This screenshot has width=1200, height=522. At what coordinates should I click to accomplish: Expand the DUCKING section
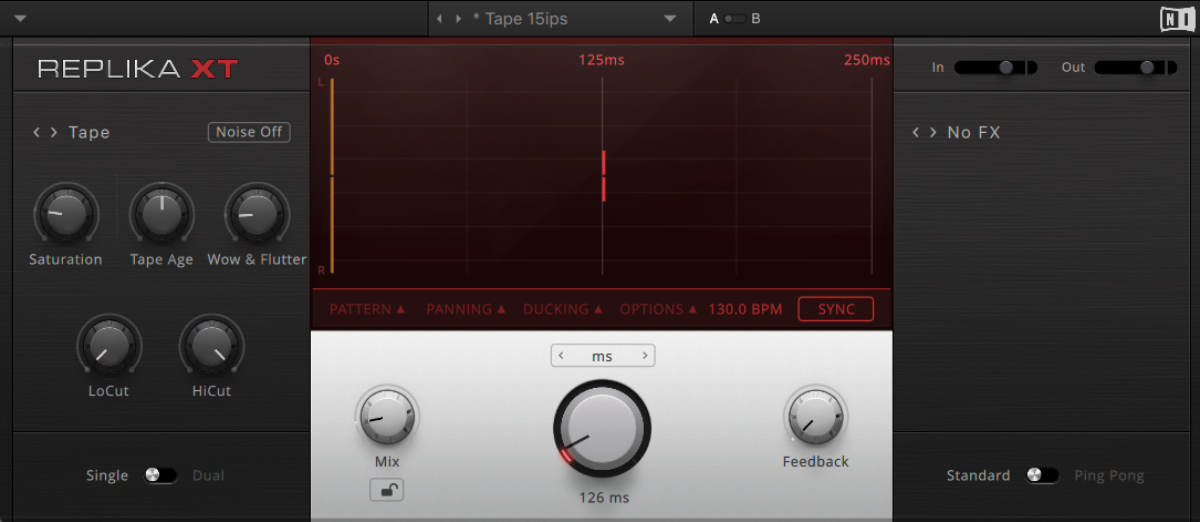click(563, 309)
